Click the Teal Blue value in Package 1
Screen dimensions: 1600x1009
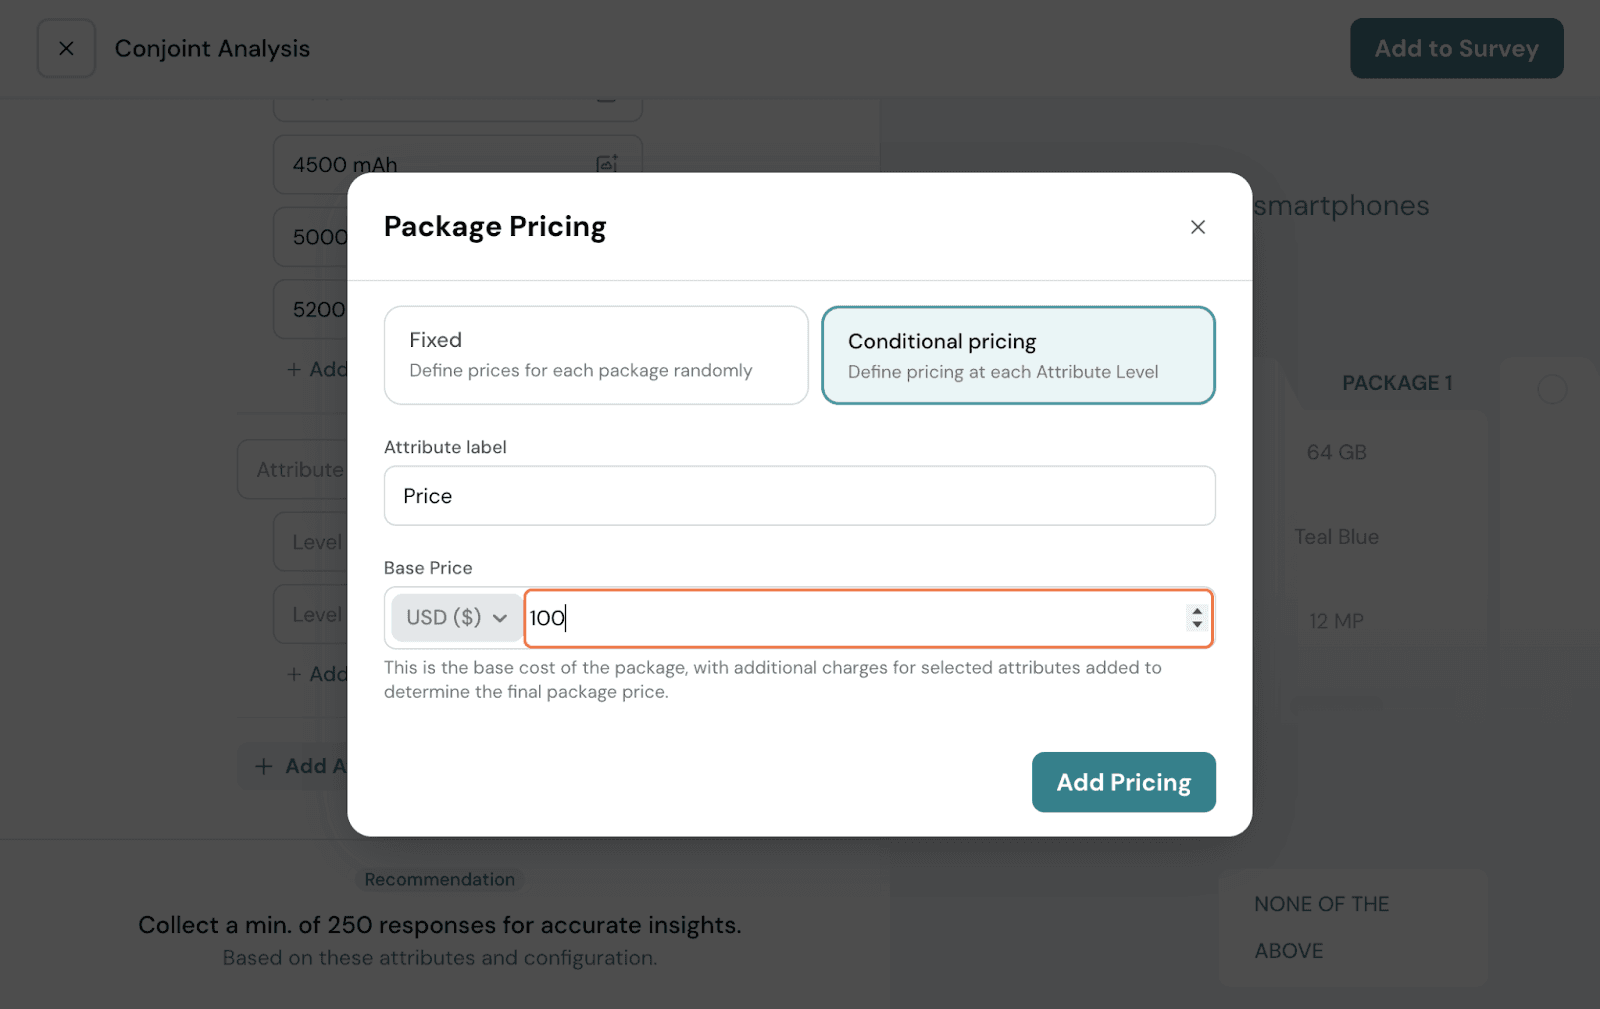point(1336,537)
